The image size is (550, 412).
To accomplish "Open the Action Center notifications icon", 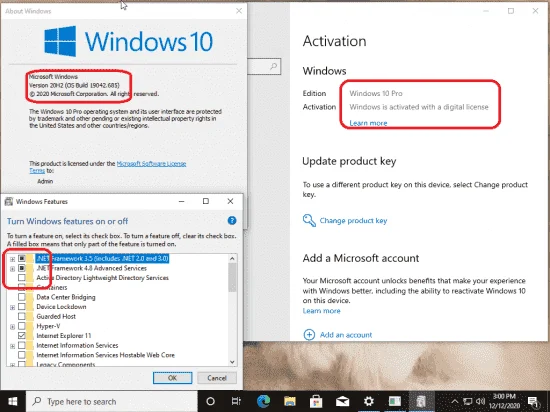I will tap(533, 401).
